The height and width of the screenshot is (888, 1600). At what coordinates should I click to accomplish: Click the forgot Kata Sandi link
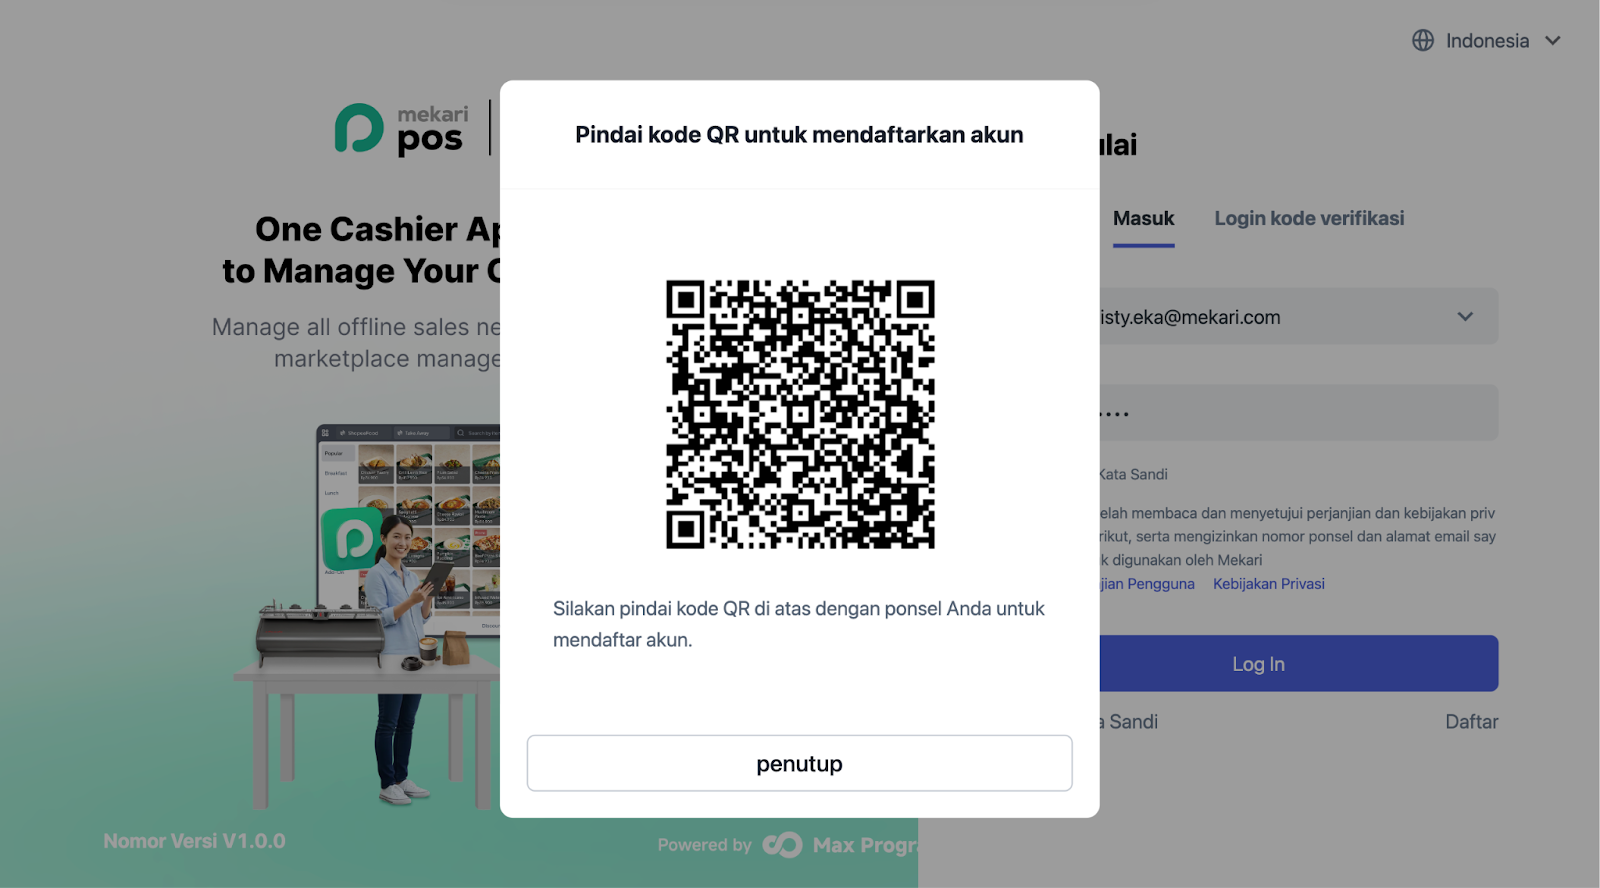pos(1129,722)
